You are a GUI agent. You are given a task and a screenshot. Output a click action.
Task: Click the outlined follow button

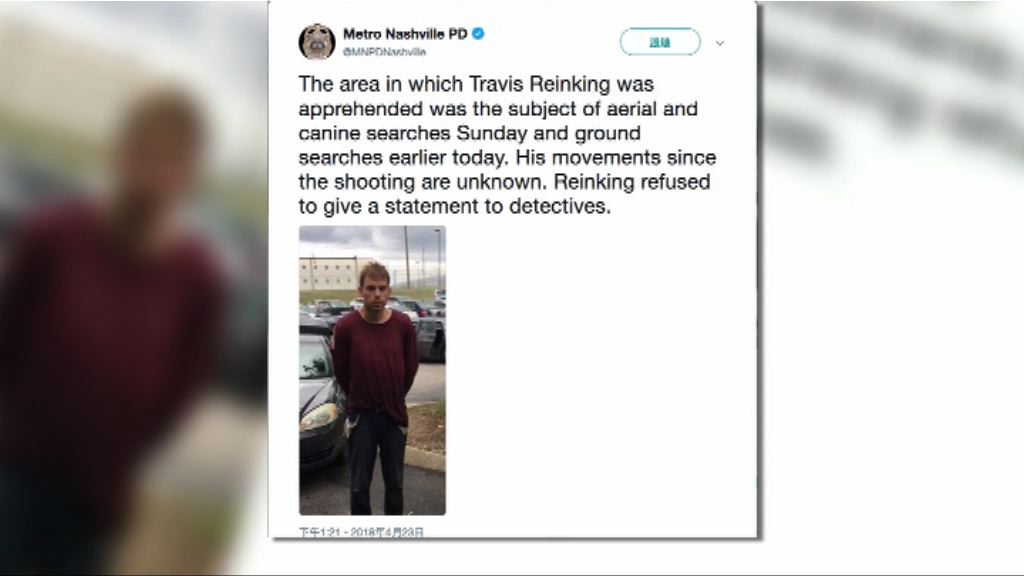click(x=660, y=42)
